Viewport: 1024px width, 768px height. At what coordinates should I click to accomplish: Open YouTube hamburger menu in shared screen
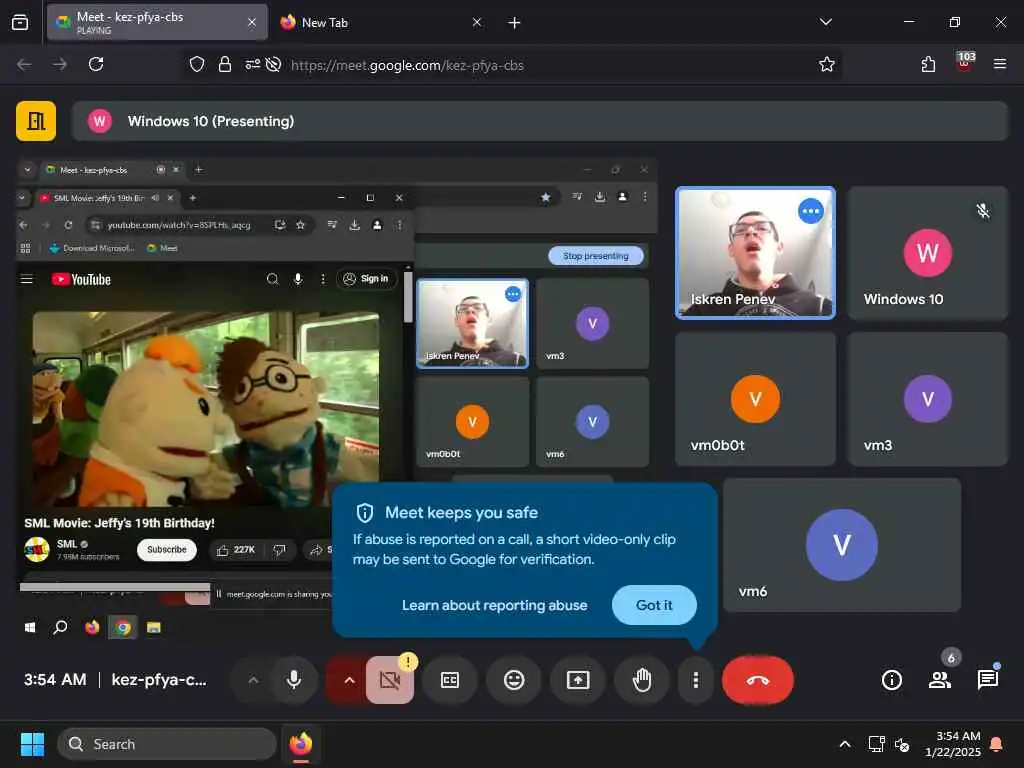click(x=27, y=280)
